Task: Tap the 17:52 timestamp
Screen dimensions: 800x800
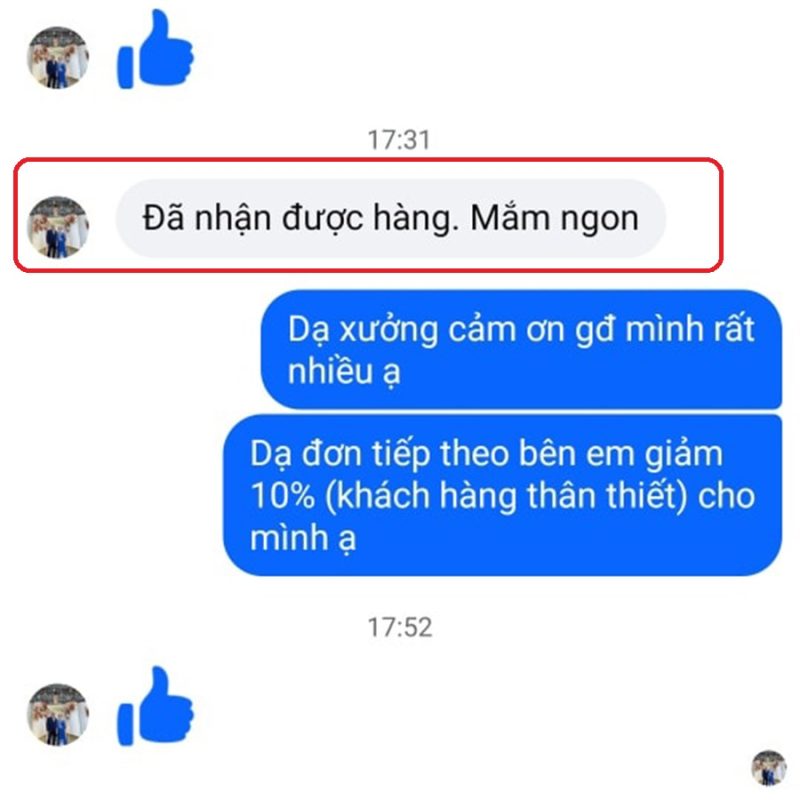Action: (399, 627)
